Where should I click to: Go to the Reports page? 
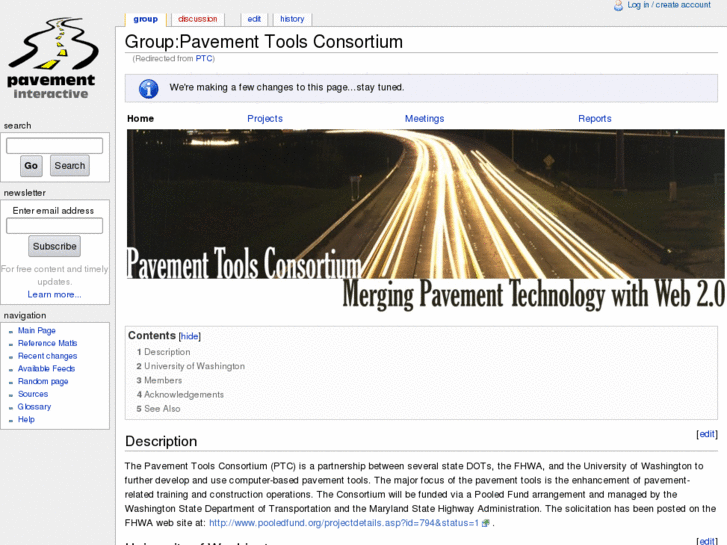(x=594, y=119)
